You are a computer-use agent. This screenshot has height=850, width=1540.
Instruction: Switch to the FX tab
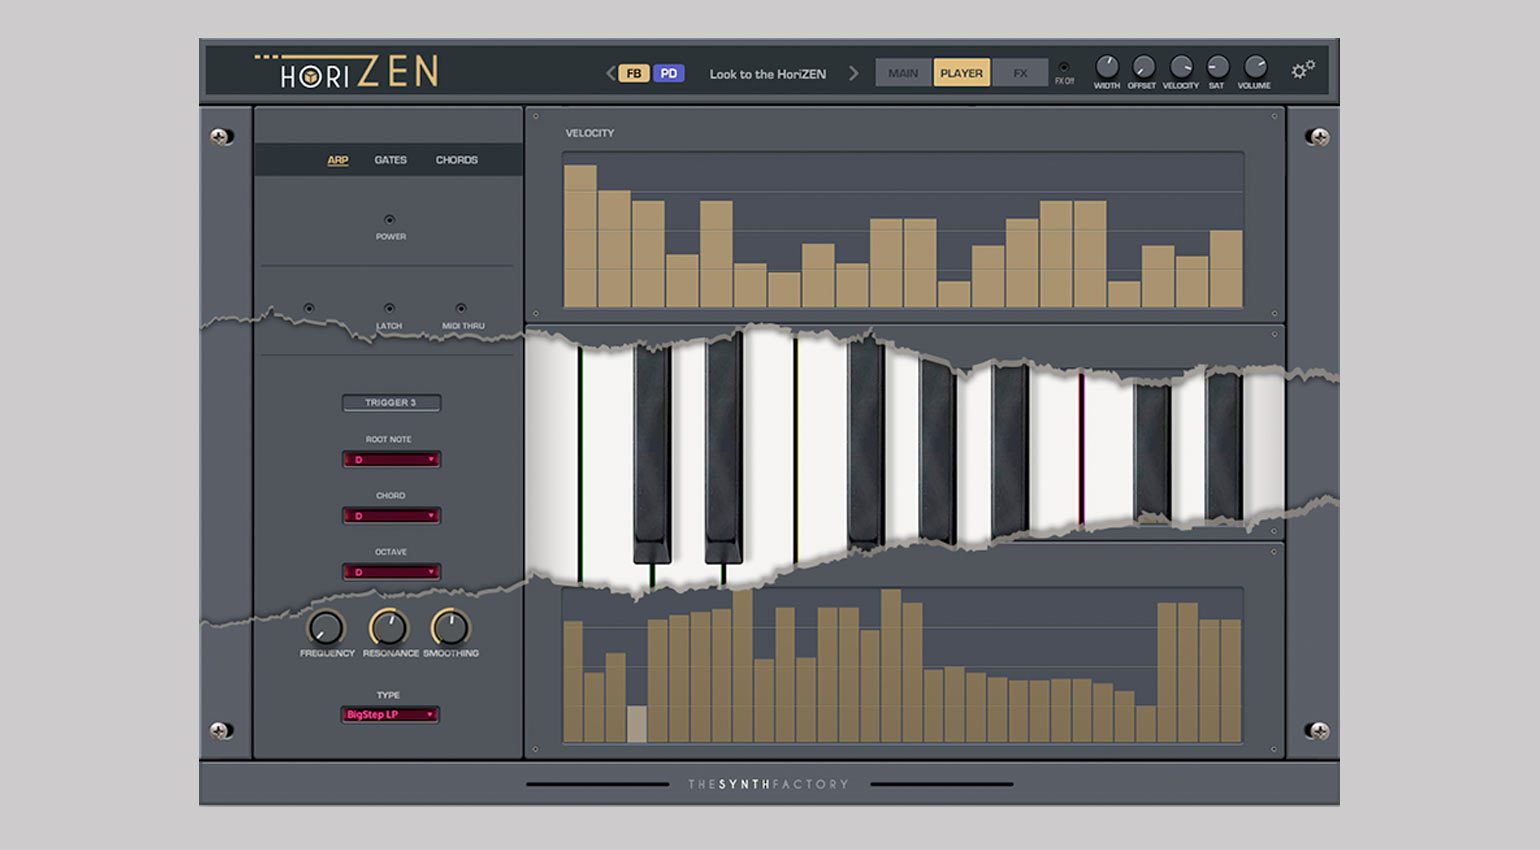click(1020, 73)
